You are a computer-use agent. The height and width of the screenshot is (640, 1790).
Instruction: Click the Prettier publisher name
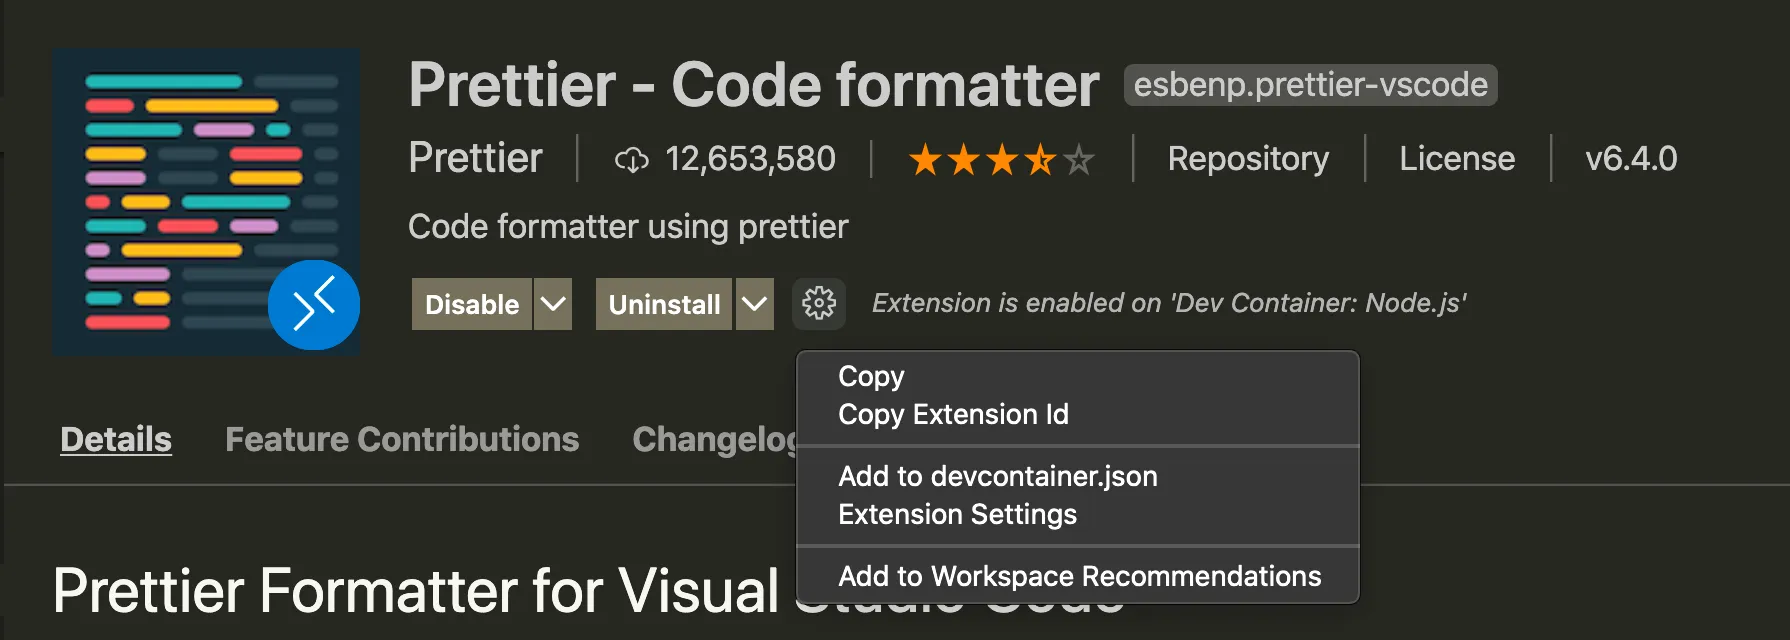475,158
